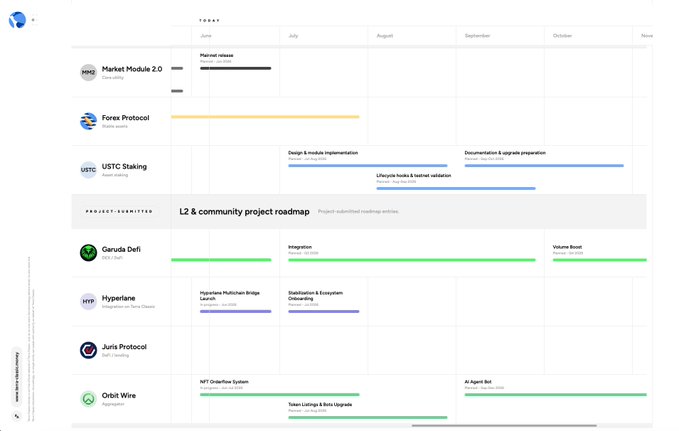
Task: Click the black Mainnet release progress bar
Action: (x=236, y=68)
